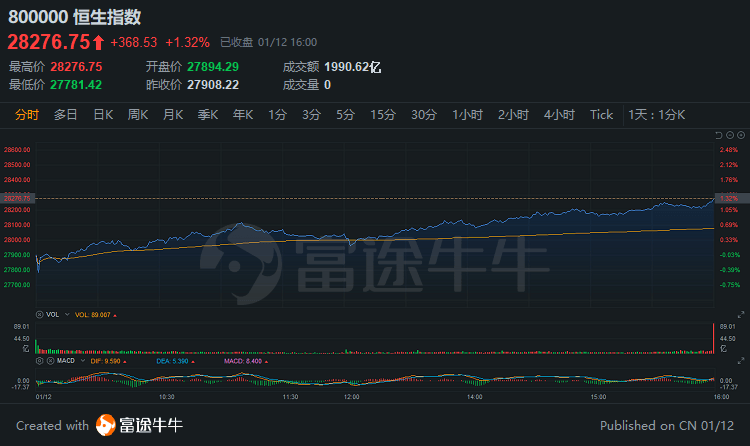The image size is (750, 446).
Task: Switch to the 周K chart tab
Action: (x=138, y=115)
